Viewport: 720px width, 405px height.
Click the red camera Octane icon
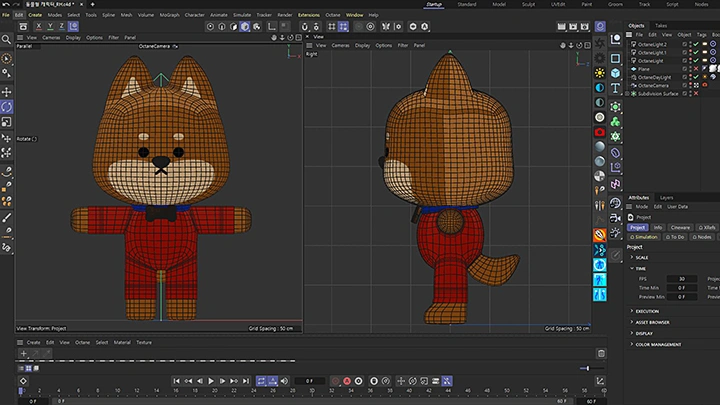[600, 132]
